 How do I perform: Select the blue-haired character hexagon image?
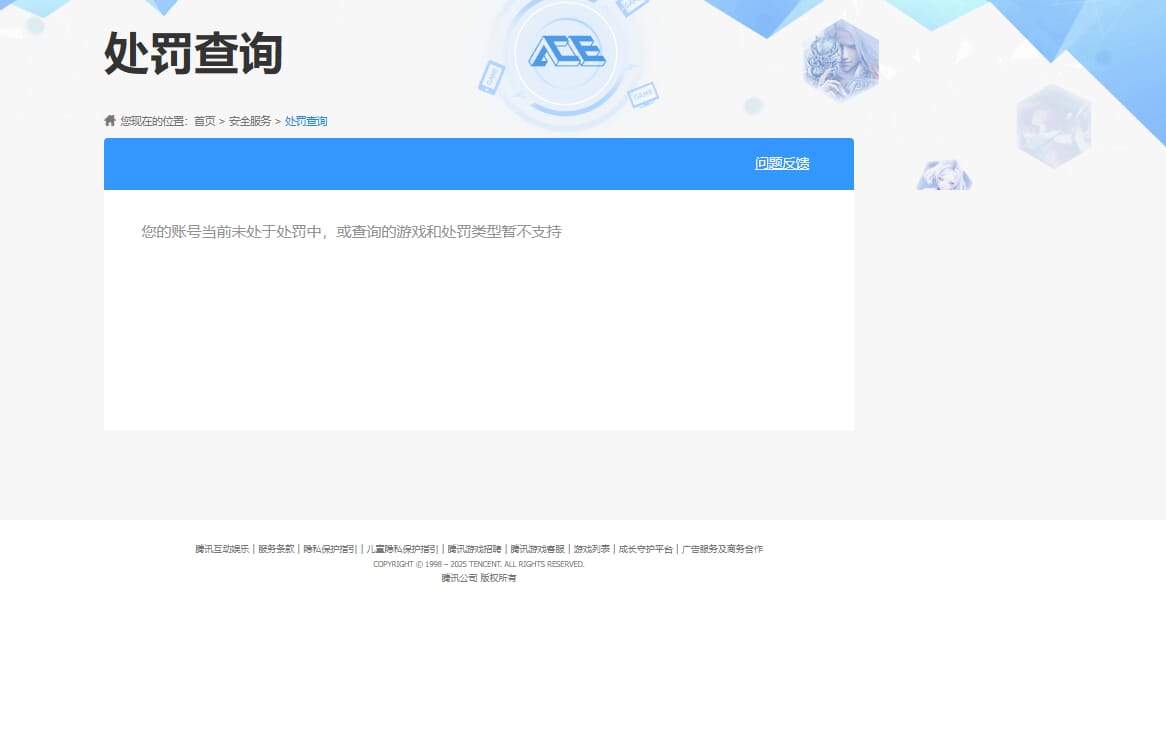tap(943, 176)
